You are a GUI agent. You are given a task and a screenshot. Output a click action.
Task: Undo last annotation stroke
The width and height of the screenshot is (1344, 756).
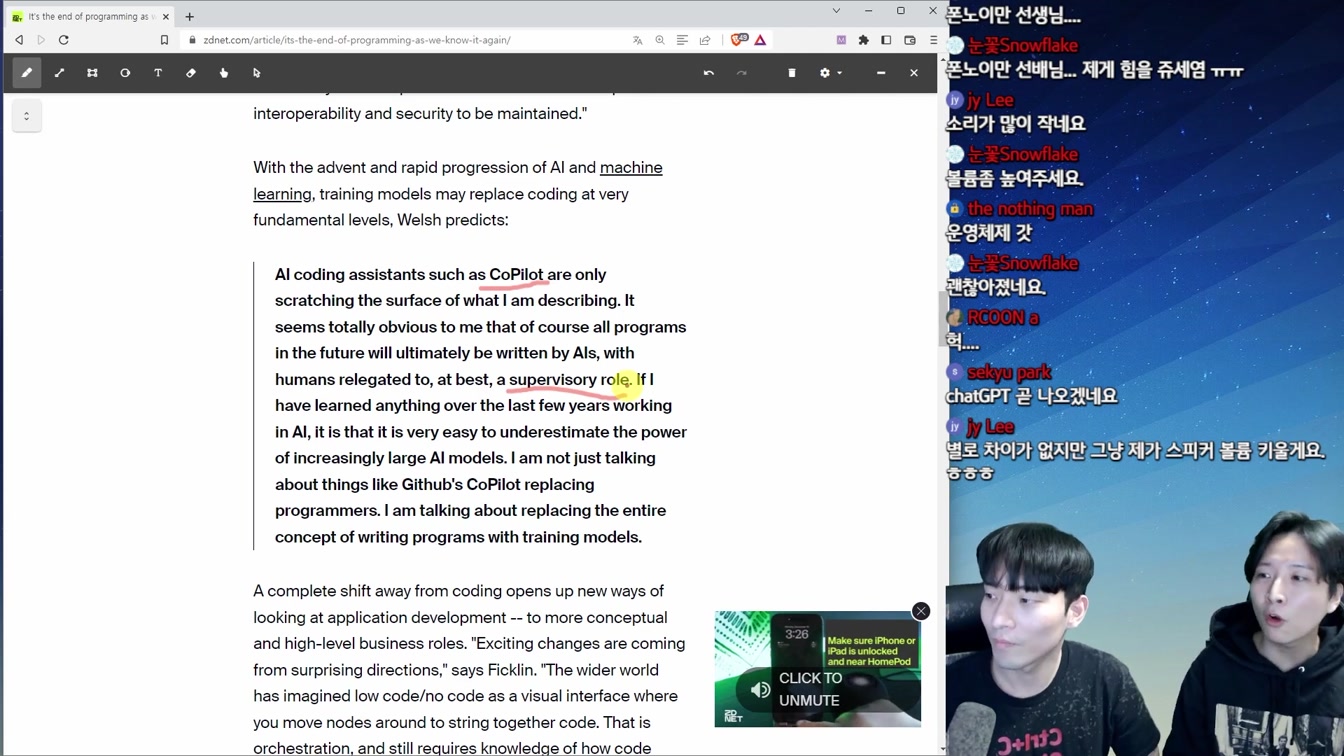pyautogui.click(x=709, y=73)
